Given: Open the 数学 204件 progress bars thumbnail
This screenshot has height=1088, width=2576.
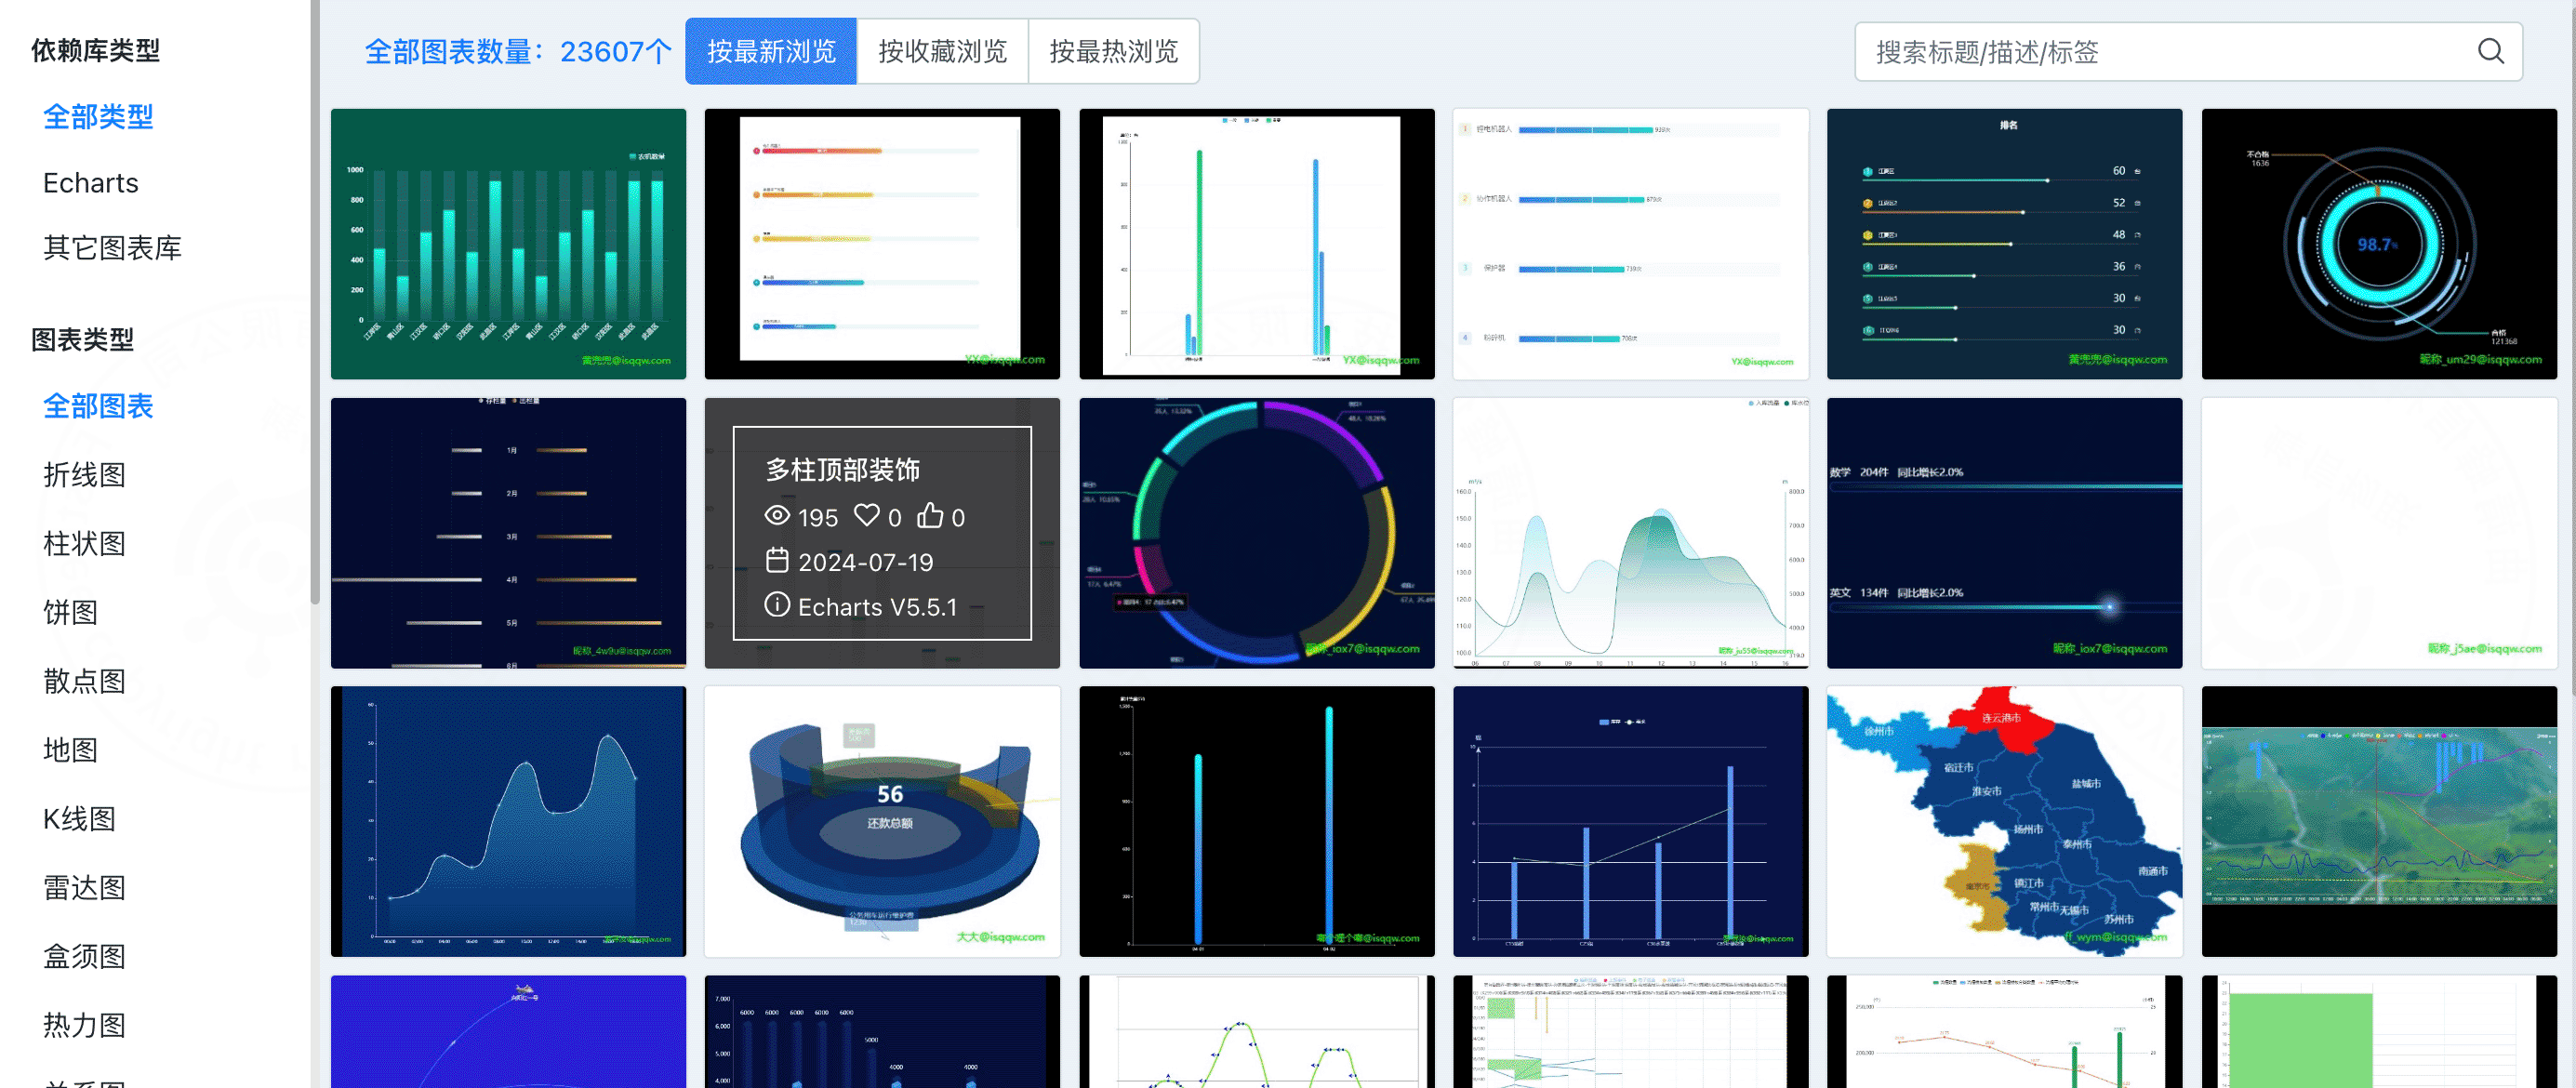Looking at the screenshot, I should pos(2004,533).
